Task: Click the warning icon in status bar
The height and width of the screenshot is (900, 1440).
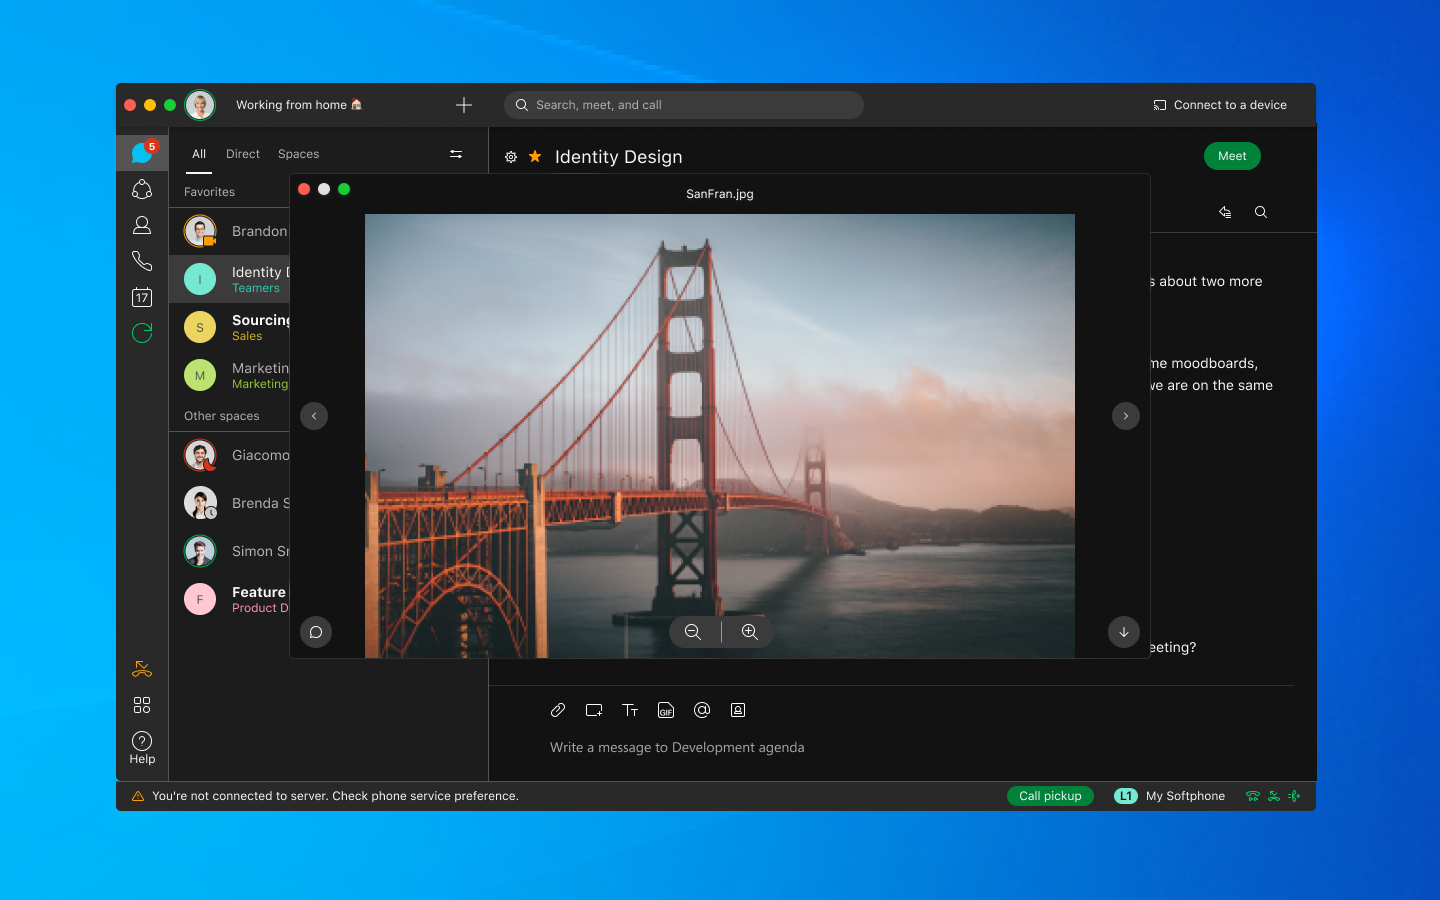Action: [138, 796]
